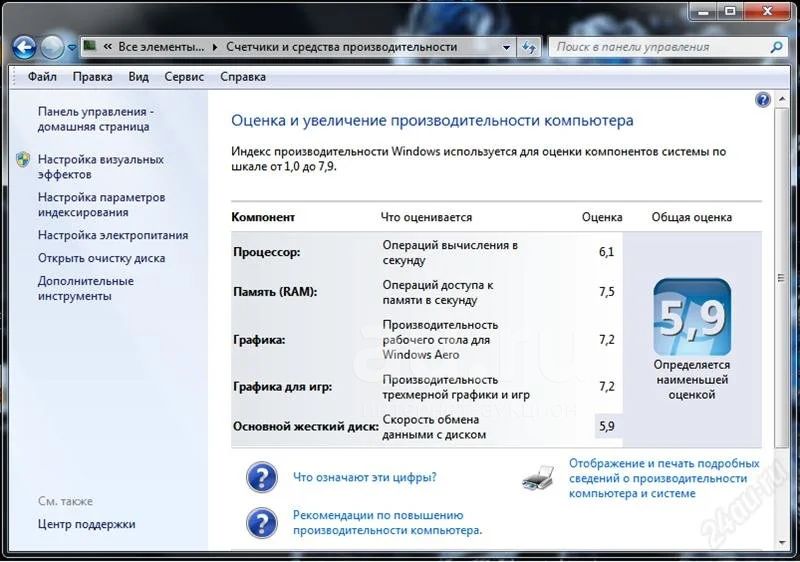Click 'Открыть очистку диска' link
Image resolution: width=800 pixels, height=562 pixels.
click(101, 258)
